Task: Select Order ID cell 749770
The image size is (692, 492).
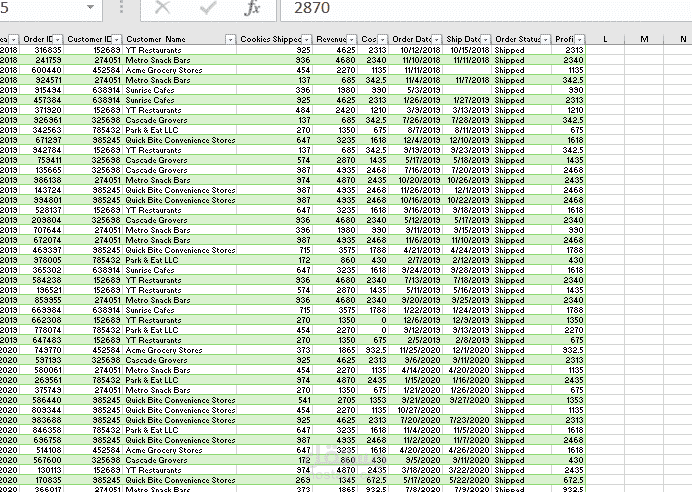Action: (42, 350)
